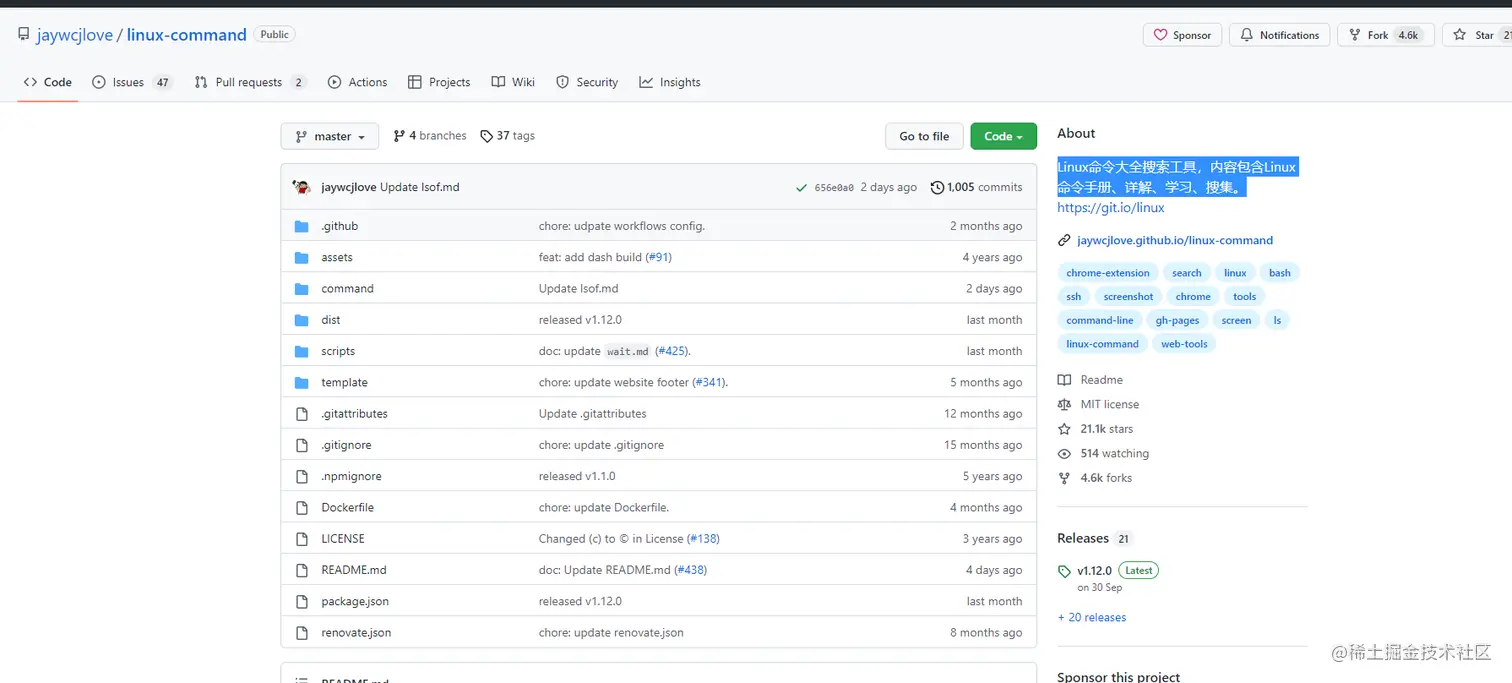View the Insights tab
Viewport: 1512px width, 683px height.
[670, 82]
